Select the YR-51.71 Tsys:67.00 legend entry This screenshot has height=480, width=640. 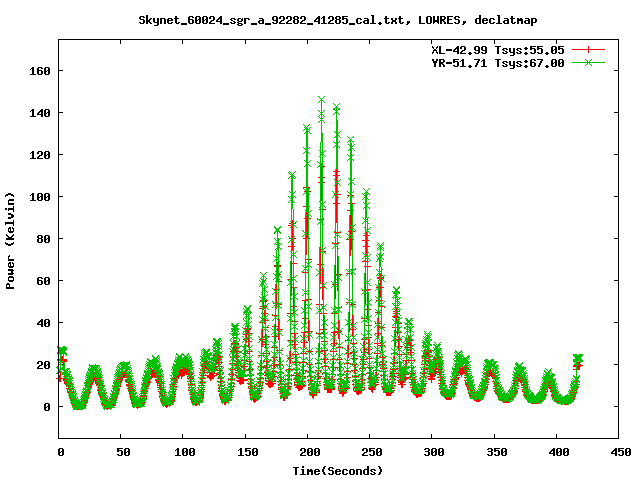click(498, 63)
